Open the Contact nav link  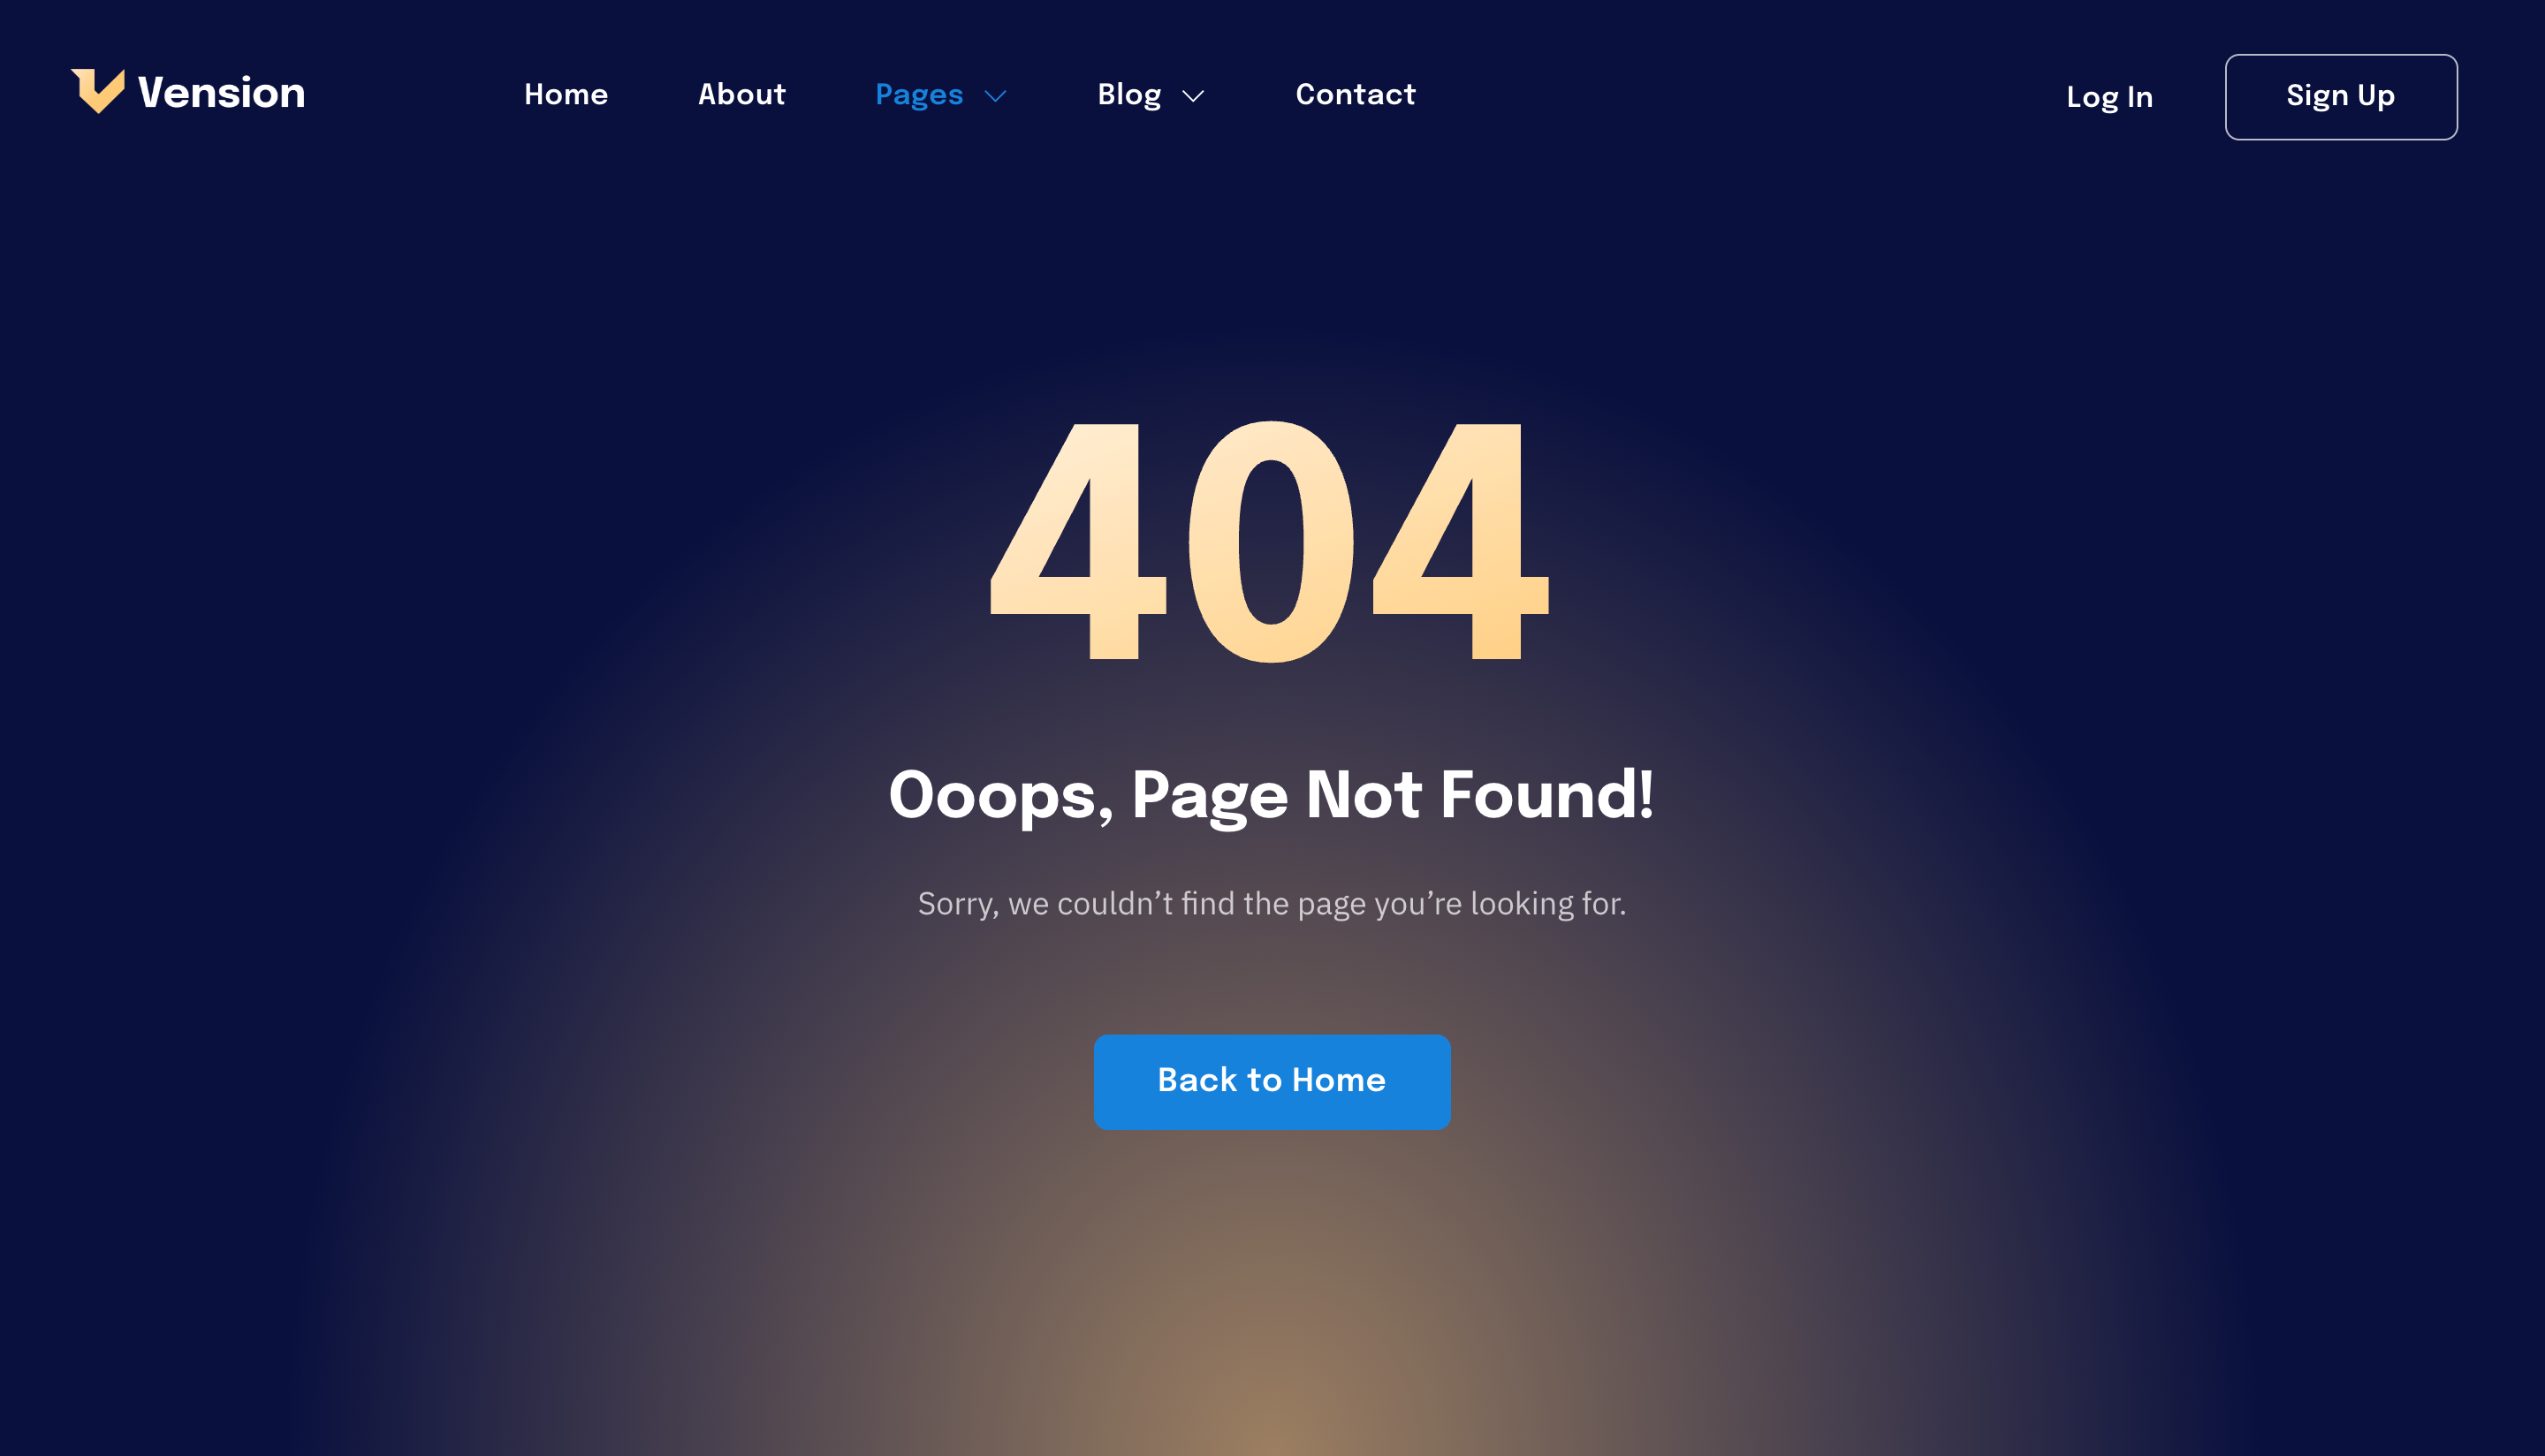pyautogui.click(x=1355, y=95)
